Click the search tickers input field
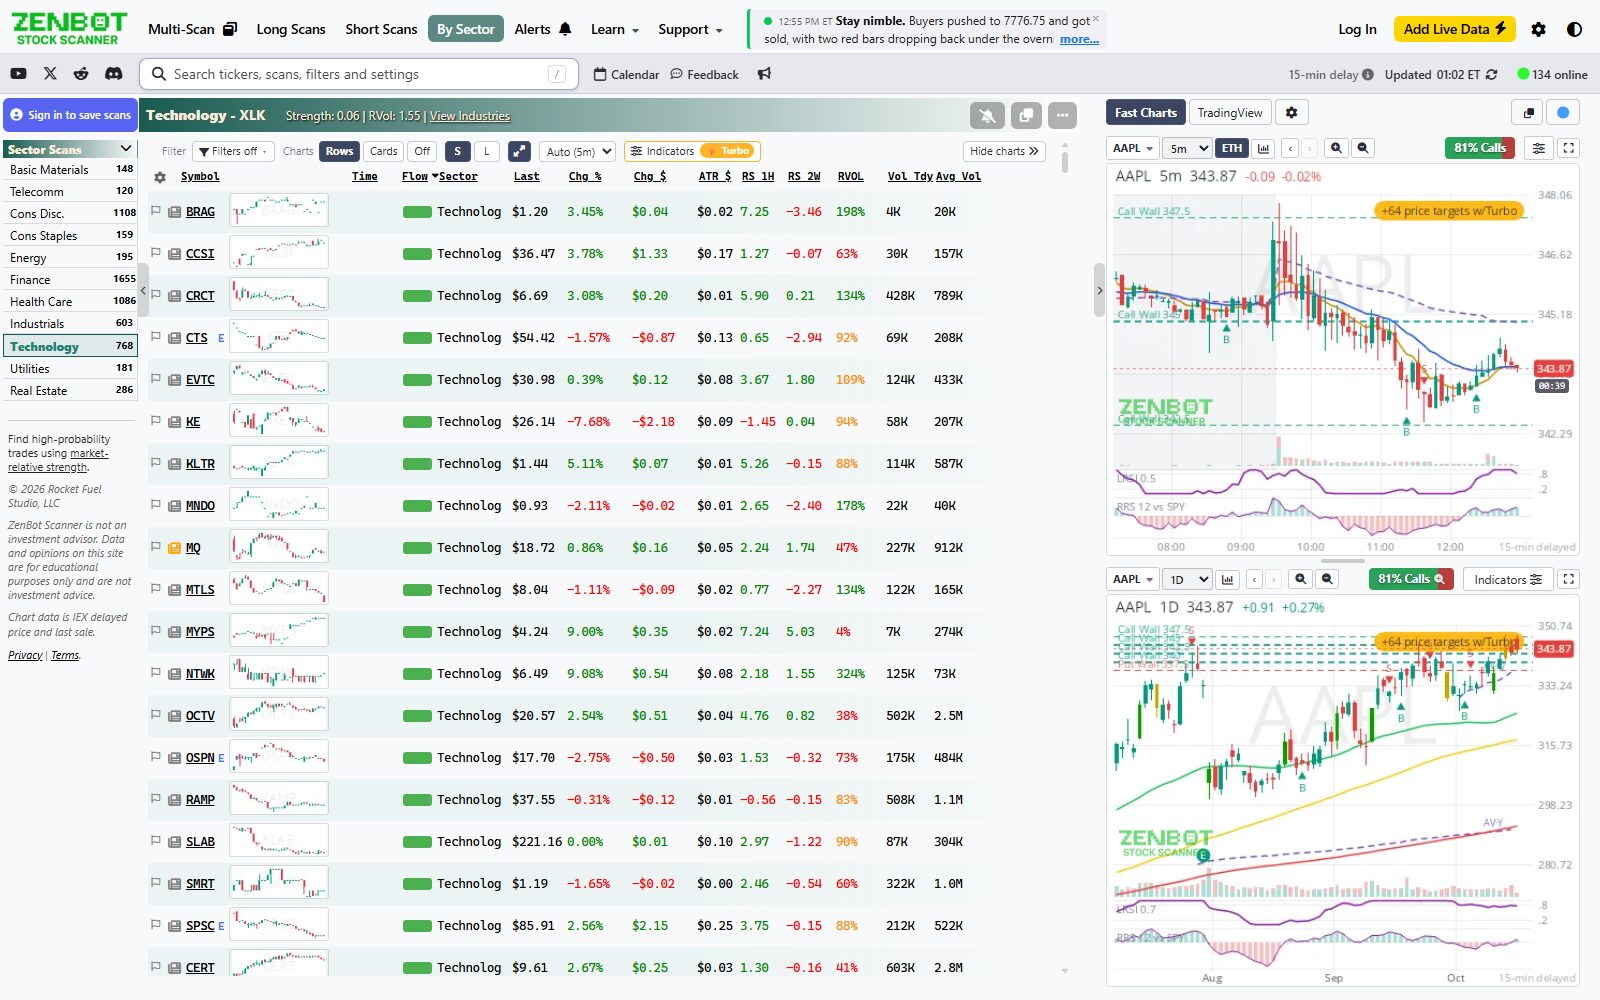Image resolution: width=1600 pixels, height=1000 pixels. pos(359,74)
